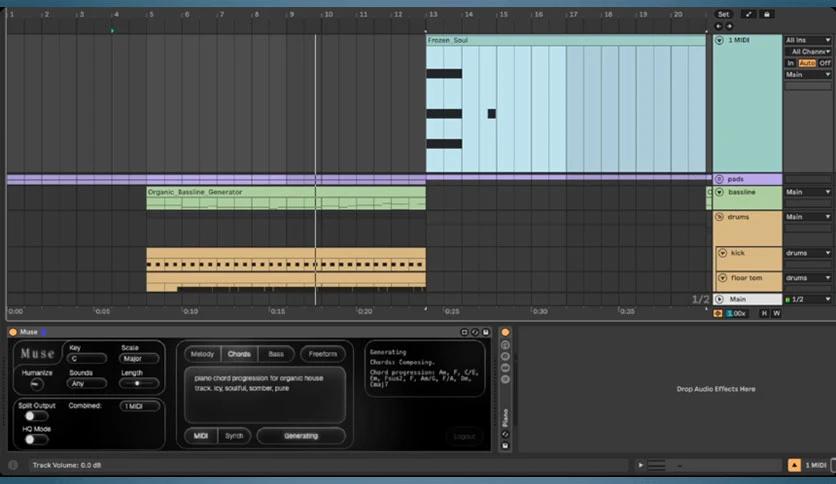Switch to the Chords tab
This screenshot has width=836, height=484.
click(239, 354)
